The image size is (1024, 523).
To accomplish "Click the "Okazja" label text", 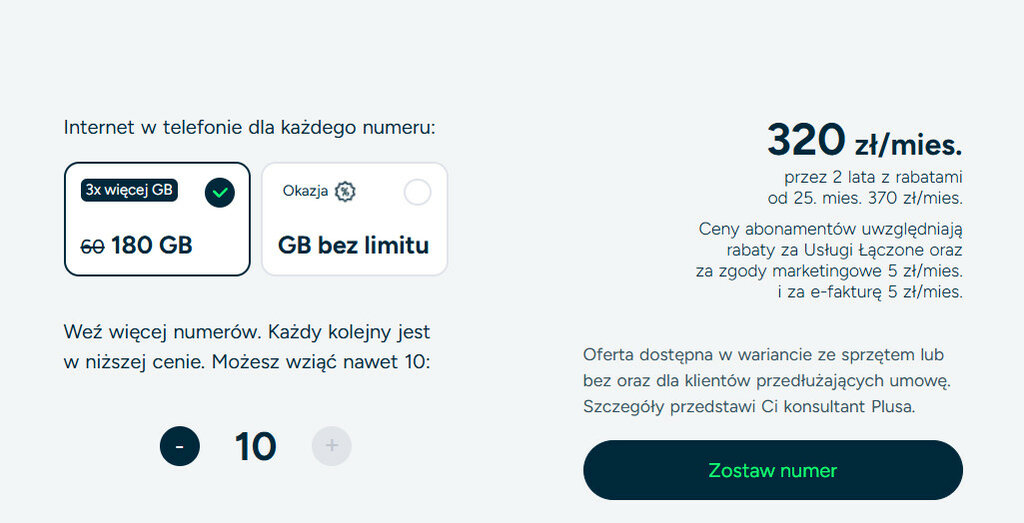I will (x=305, y=191).
